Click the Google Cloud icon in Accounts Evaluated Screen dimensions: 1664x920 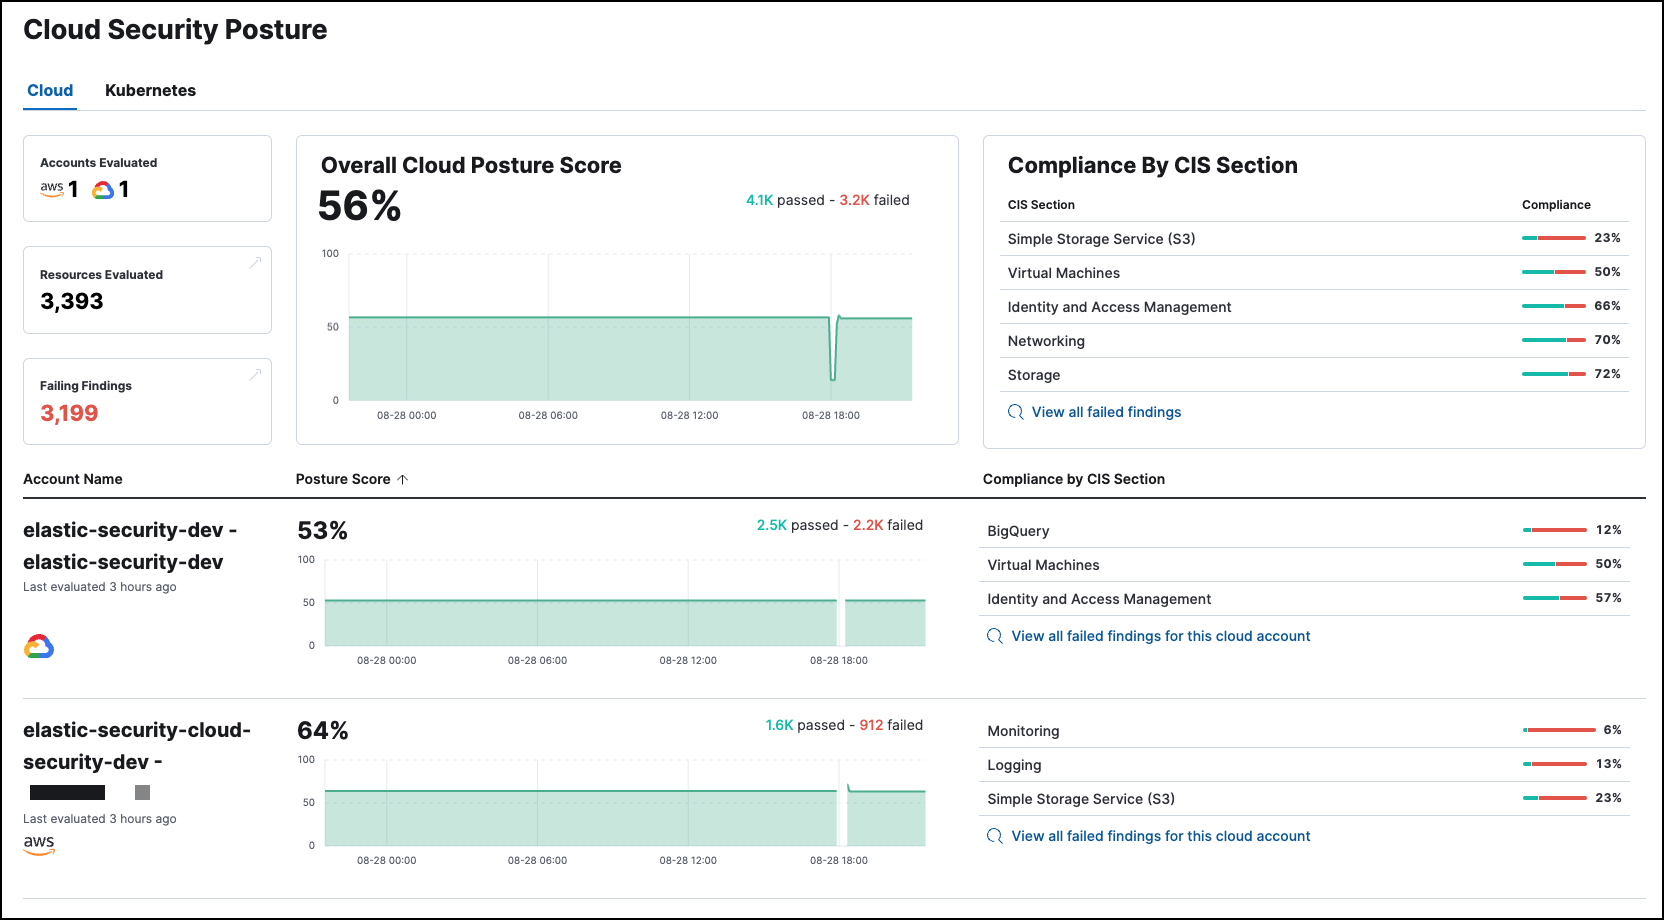[104, 189]
